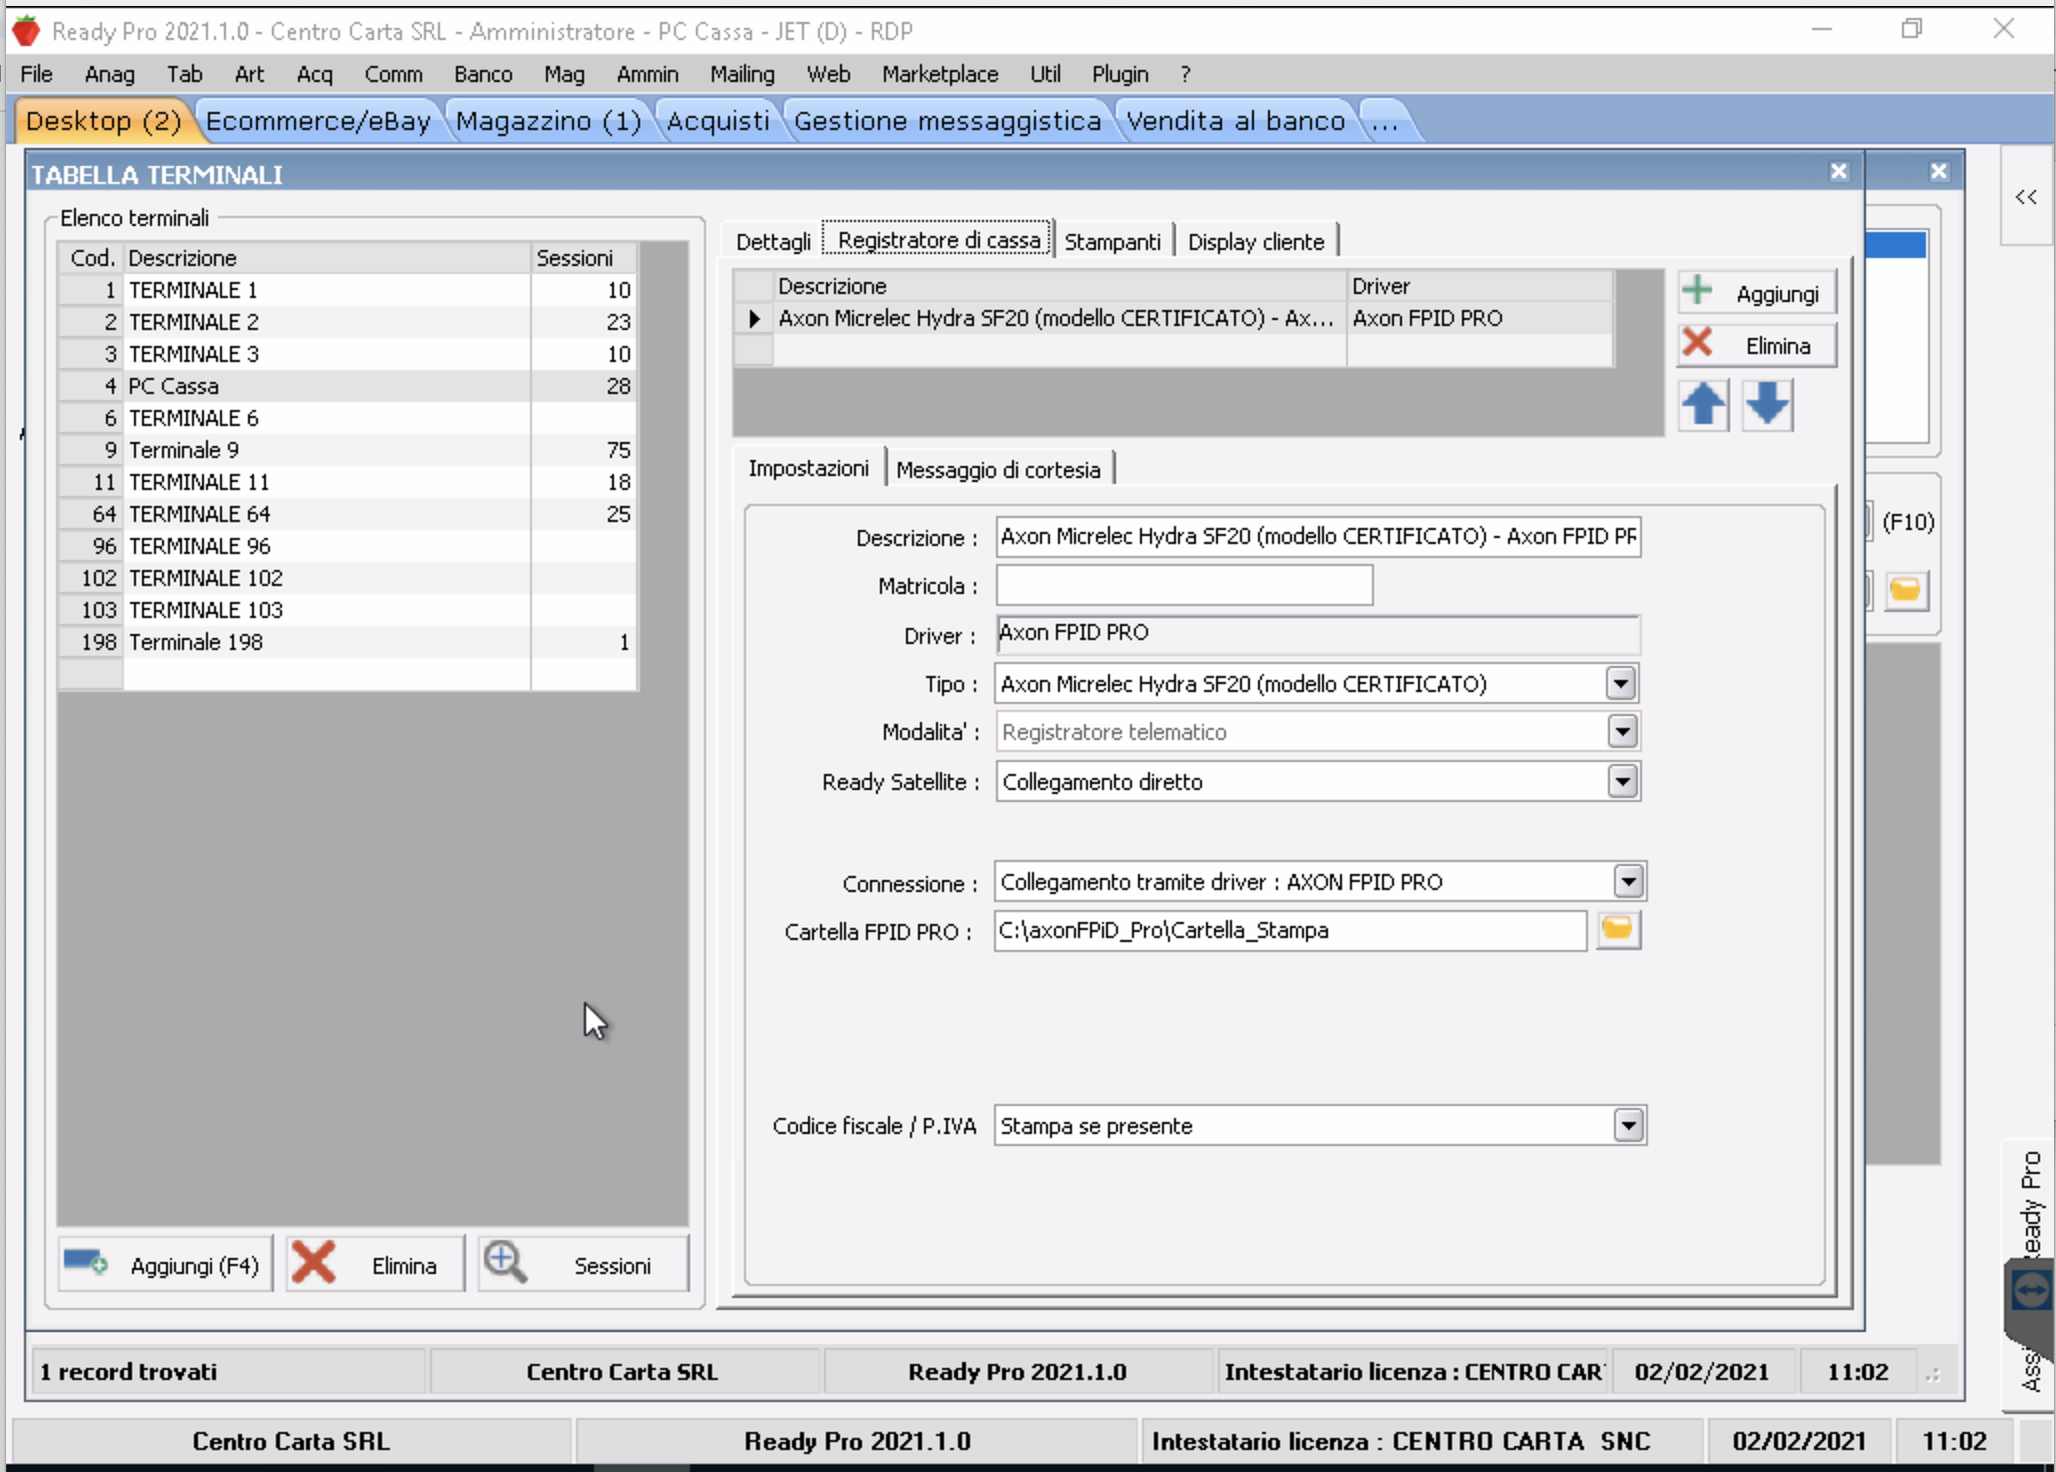Select Terminale 198 row

coord(347,642)
